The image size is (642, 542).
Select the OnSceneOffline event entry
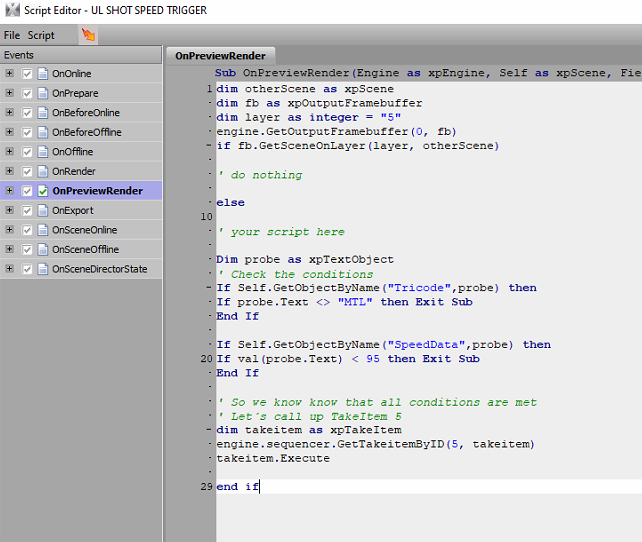pyautogui.click(x=85, y=249)
